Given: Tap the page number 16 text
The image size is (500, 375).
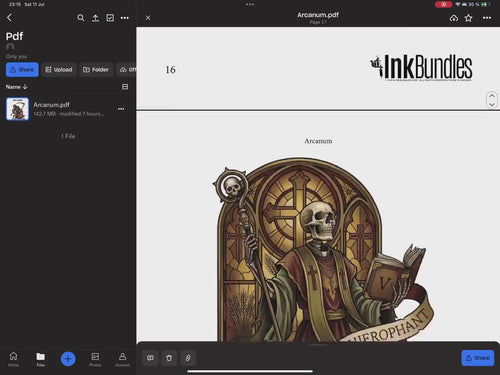Looking at the screenshot, I should coord(170,70).
